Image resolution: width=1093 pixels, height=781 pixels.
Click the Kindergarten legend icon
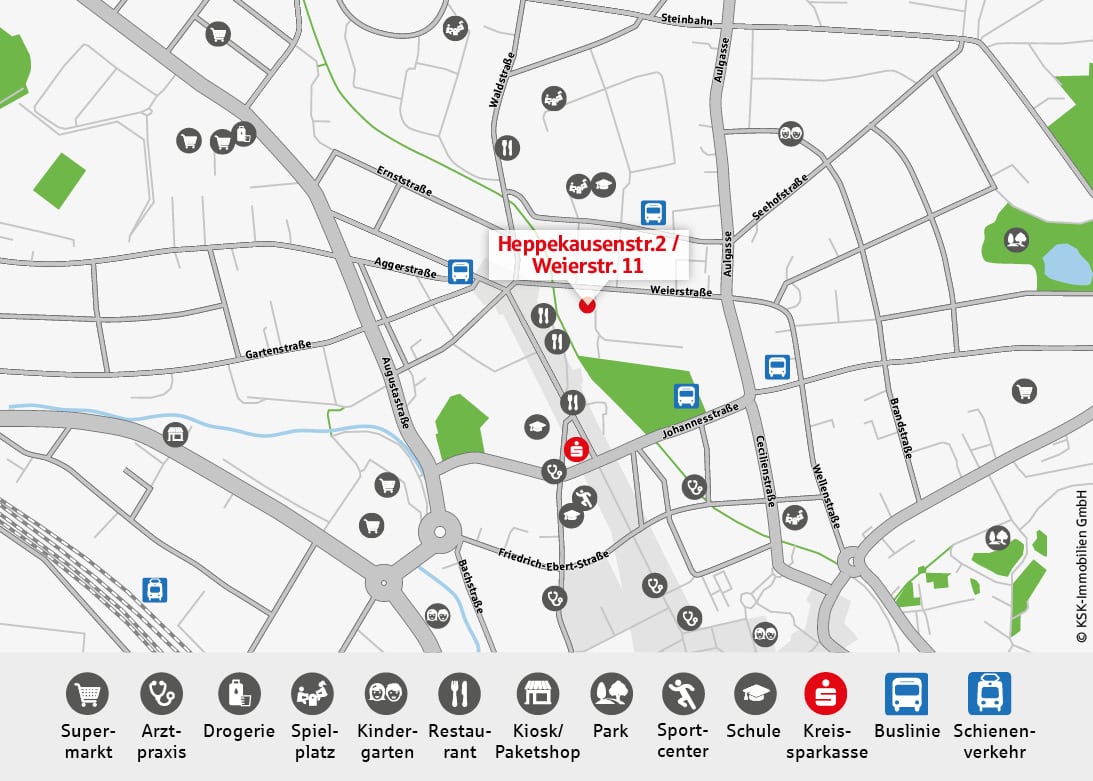[386, 694]
